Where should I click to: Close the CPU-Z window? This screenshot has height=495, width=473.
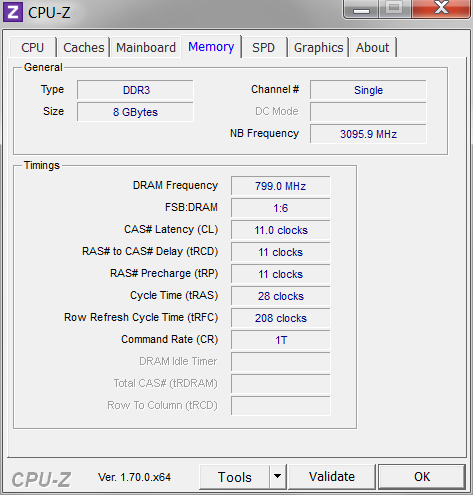tap(441, 8)
